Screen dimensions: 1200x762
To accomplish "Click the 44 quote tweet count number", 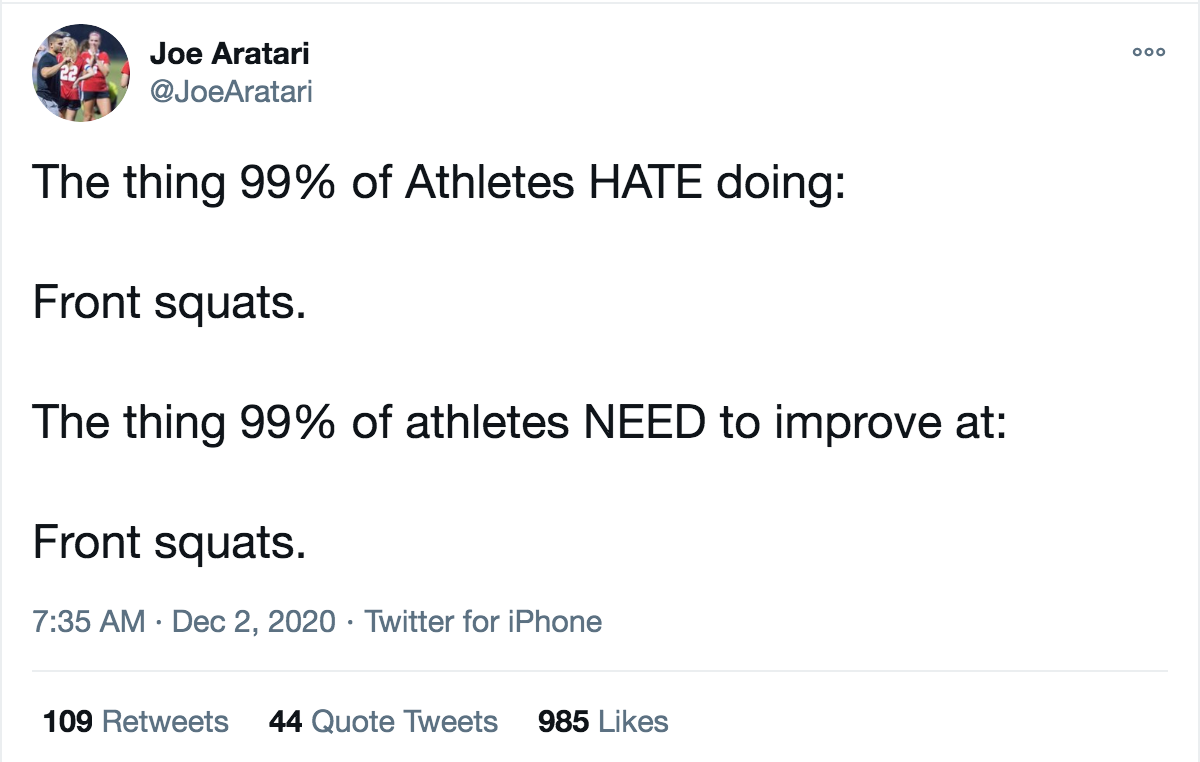I will pyautogui.click(x=286, y=721).
